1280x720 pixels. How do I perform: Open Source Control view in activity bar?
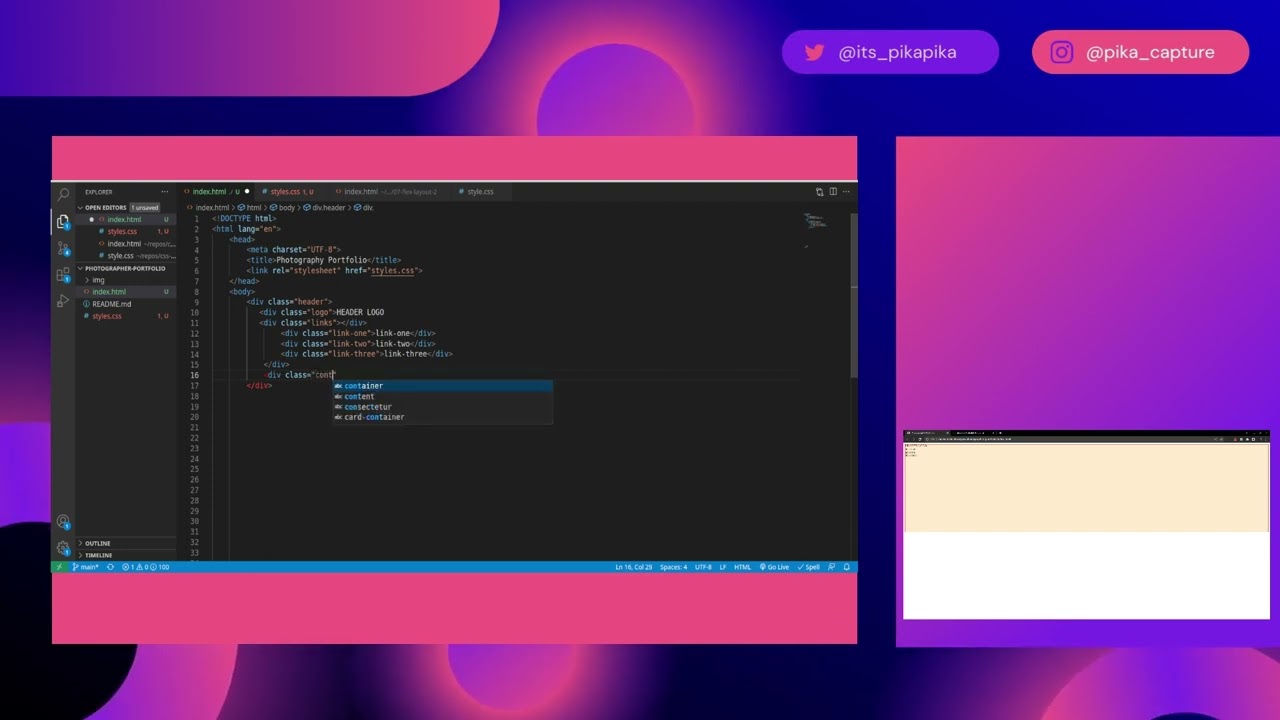pyautogui.click(x=63, y=248)
